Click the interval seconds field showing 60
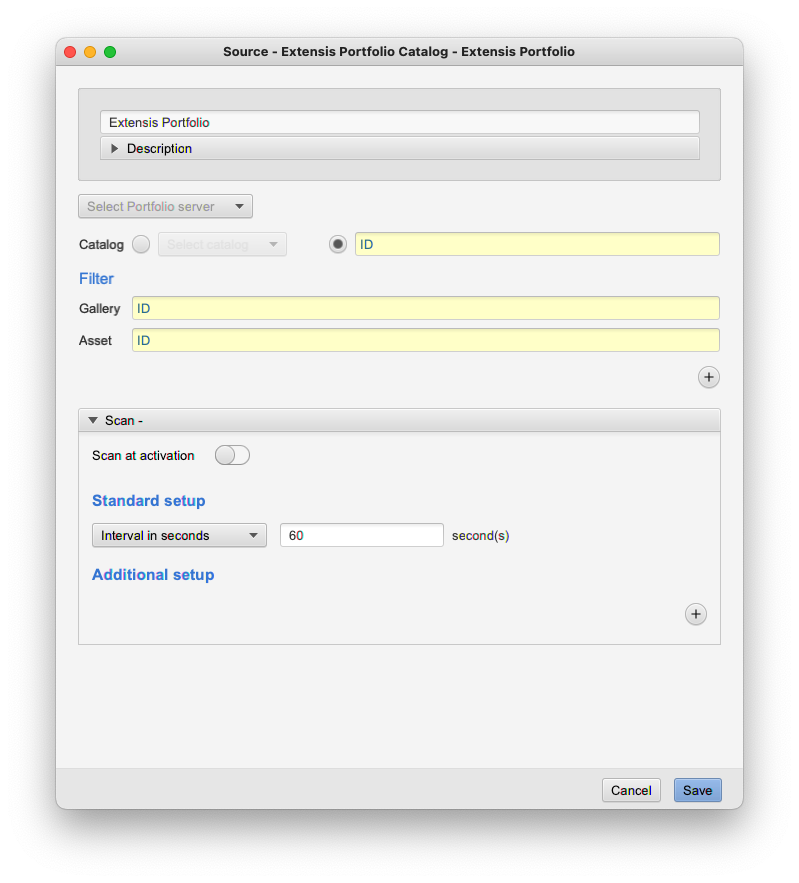 361,535
